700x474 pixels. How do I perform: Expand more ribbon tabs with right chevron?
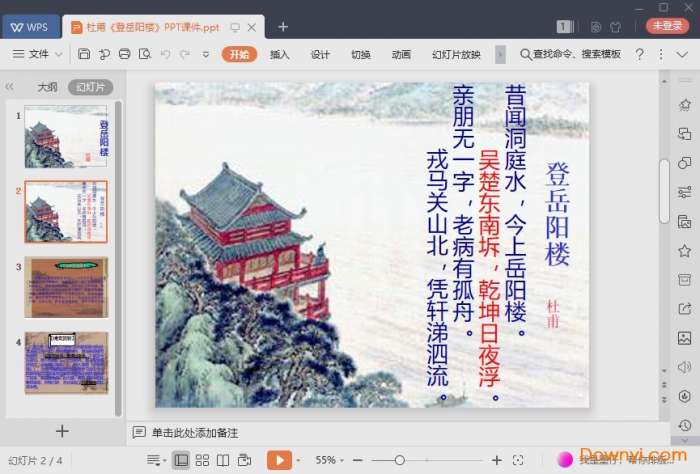[x=500, y=54]
